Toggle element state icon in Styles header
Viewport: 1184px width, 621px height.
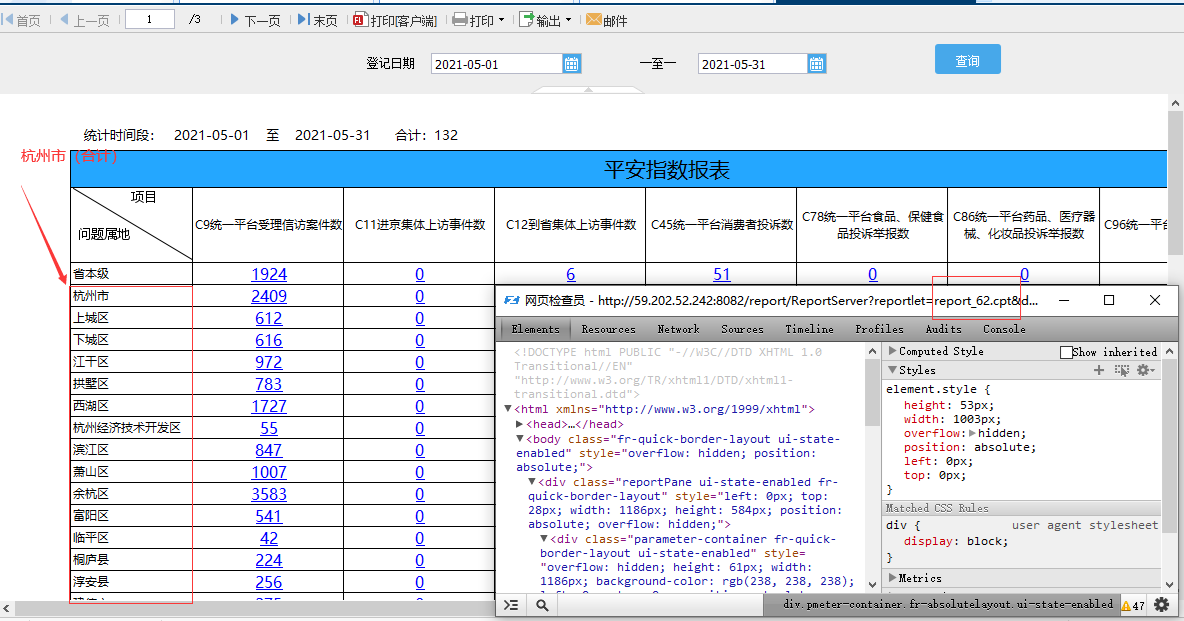(1122, 370)
